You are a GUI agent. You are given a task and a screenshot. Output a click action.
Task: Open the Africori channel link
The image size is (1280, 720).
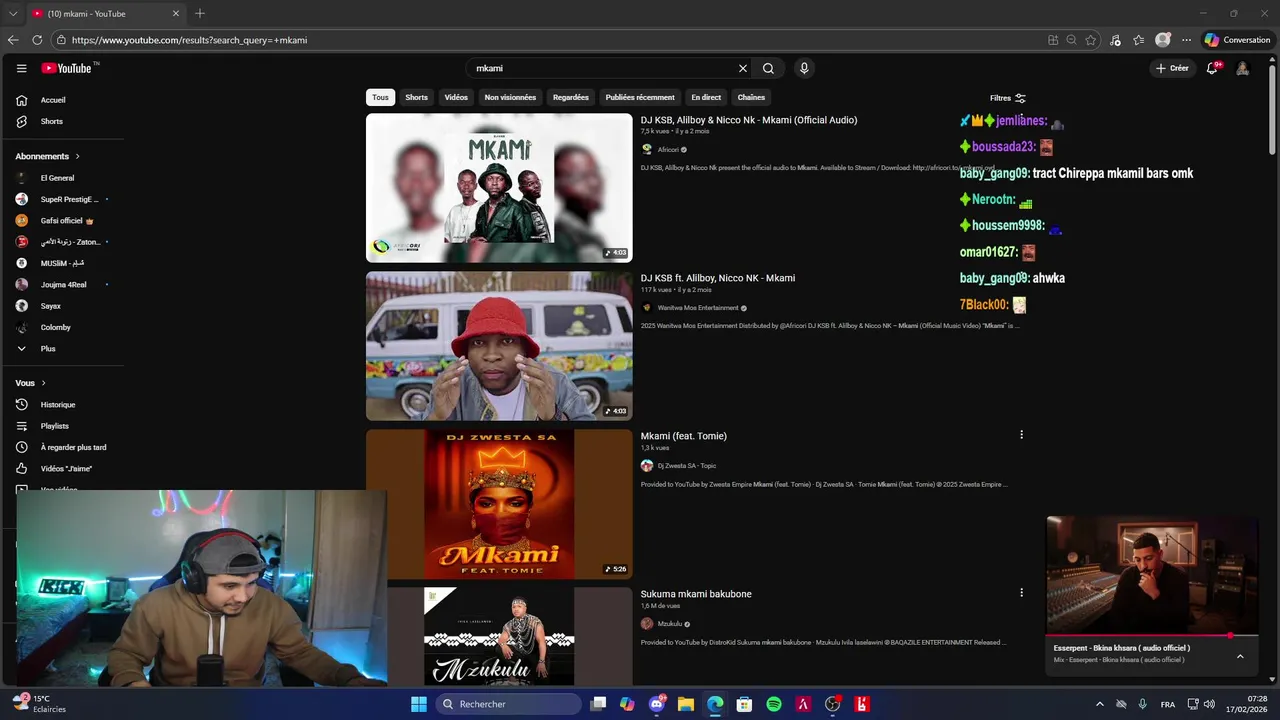tap(668, 149)
